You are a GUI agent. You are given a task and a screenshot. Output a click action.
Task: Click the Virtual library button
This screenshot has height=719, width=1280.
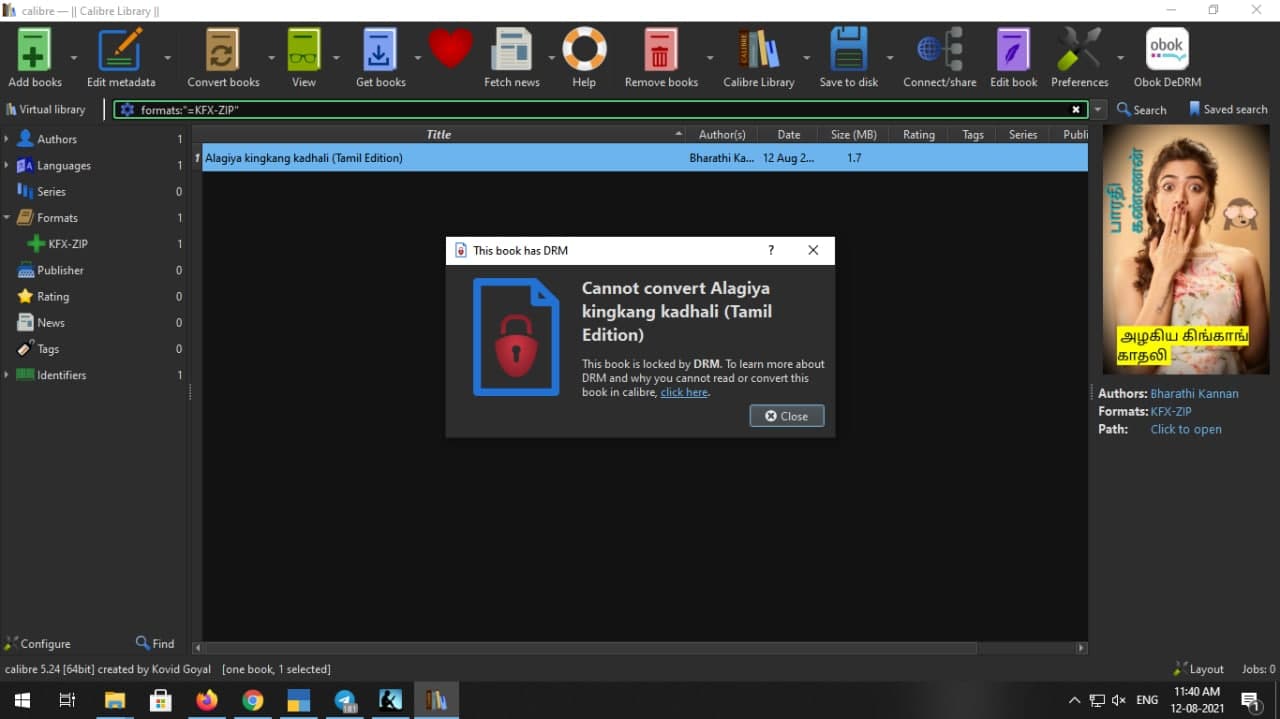46,109
